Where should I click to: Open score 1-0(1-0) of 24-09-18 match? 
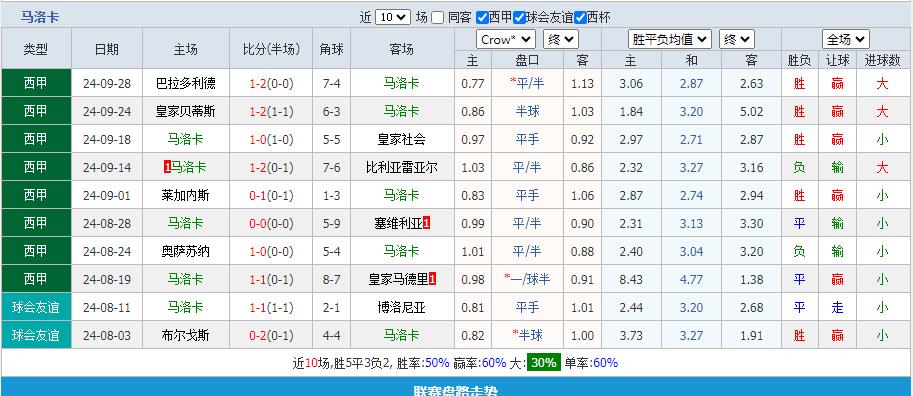(x=272, y=139)
